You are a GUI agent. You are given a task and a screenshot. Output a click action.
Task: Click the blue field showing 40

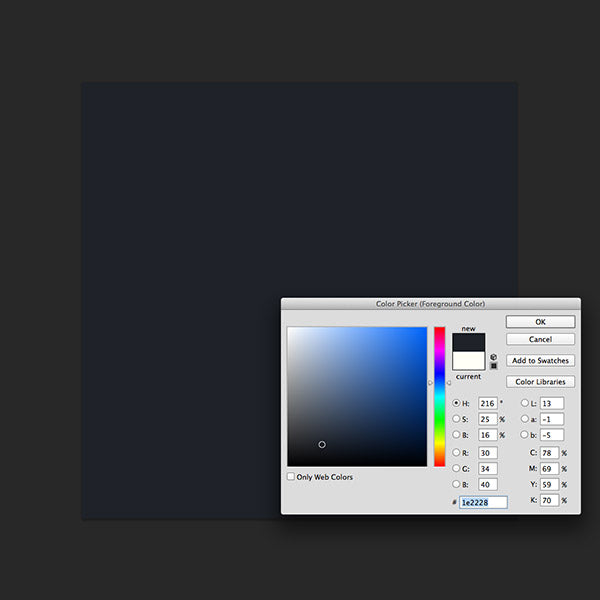488,484
